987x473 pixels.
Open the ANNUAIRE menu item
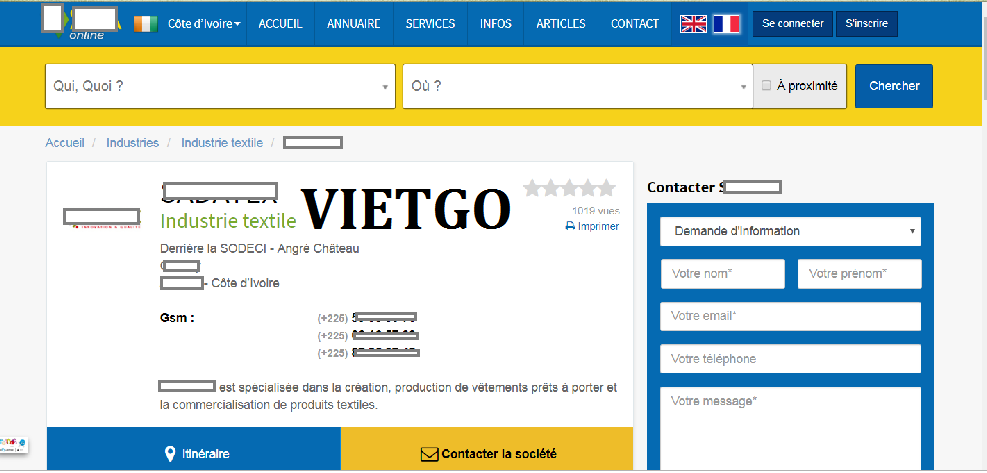354,24
